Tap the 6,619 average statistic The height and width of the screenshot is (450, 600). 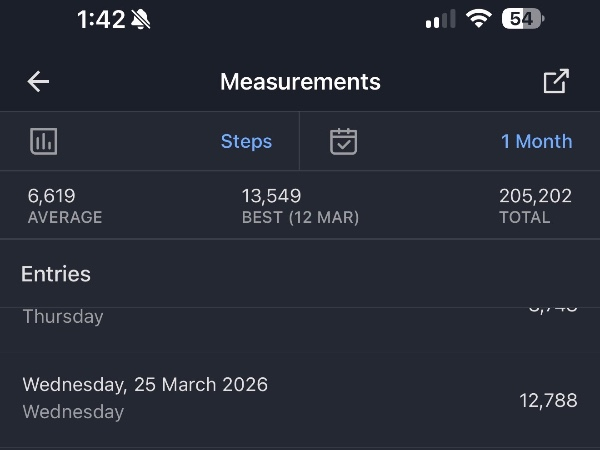pyautogui.click(x=52, y=196)
